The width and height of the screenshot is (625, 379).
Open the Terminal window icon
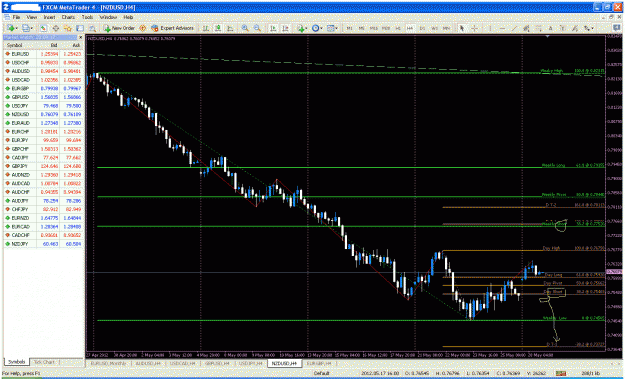coord(80,28)
